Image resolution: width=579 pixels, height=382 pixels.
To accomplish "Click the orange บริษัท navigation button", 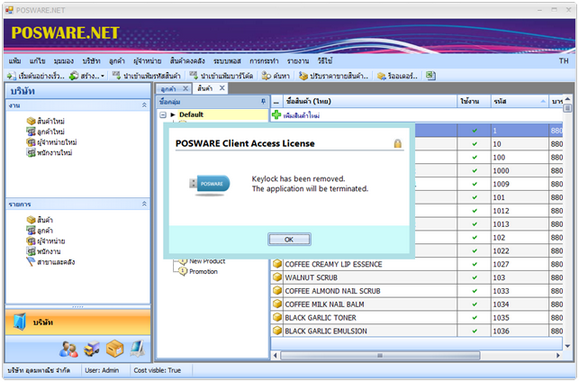I will (x=78, y=322).
